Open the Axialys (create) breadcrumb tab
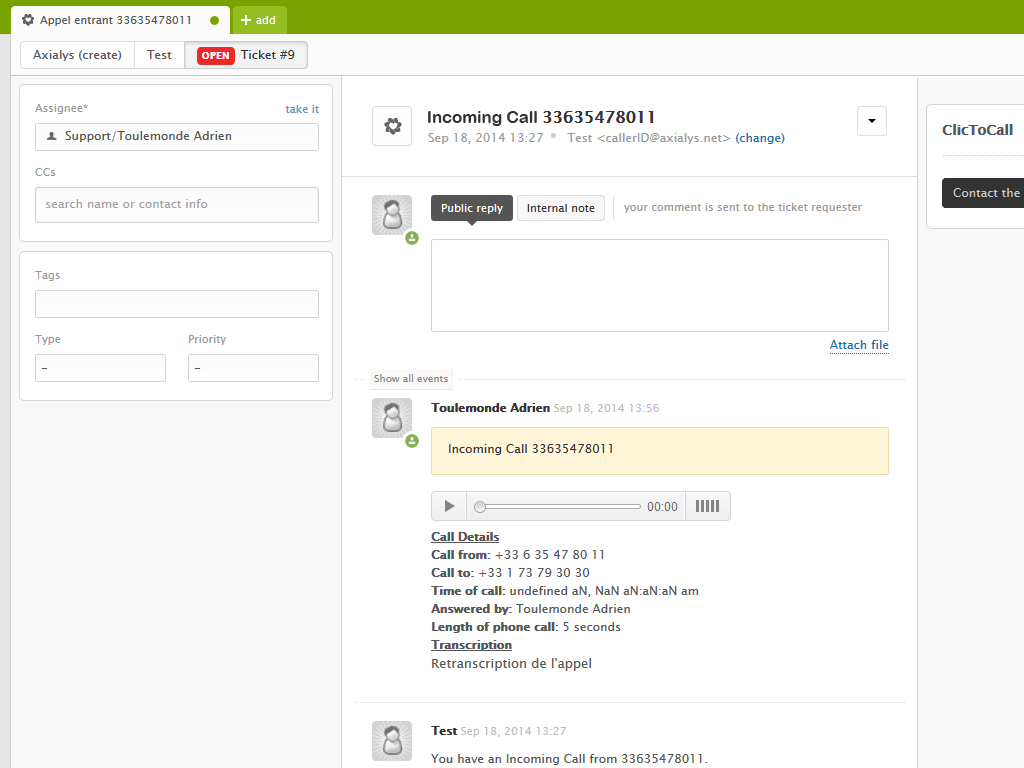 coord(77,55)
